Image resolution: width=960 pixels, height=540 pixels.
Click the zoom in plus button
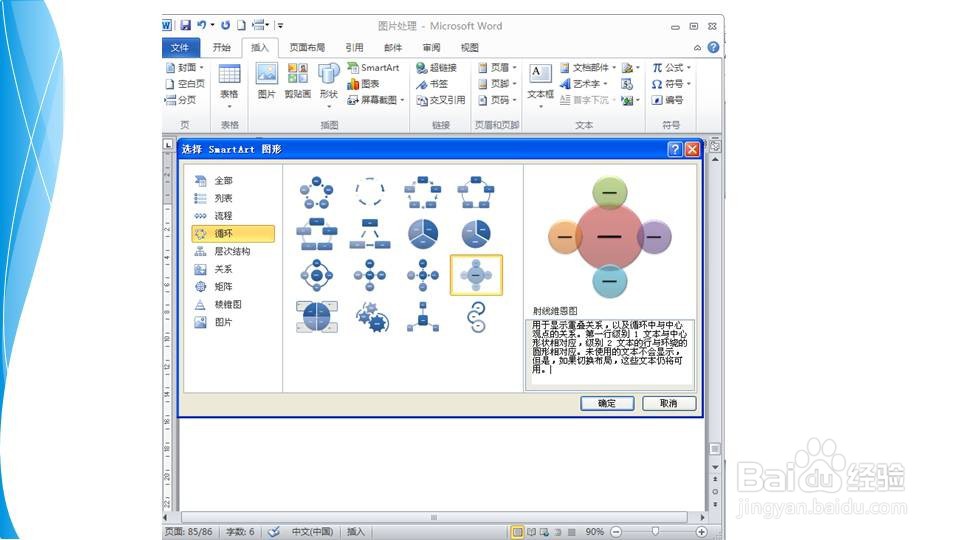tap(702, 532)
